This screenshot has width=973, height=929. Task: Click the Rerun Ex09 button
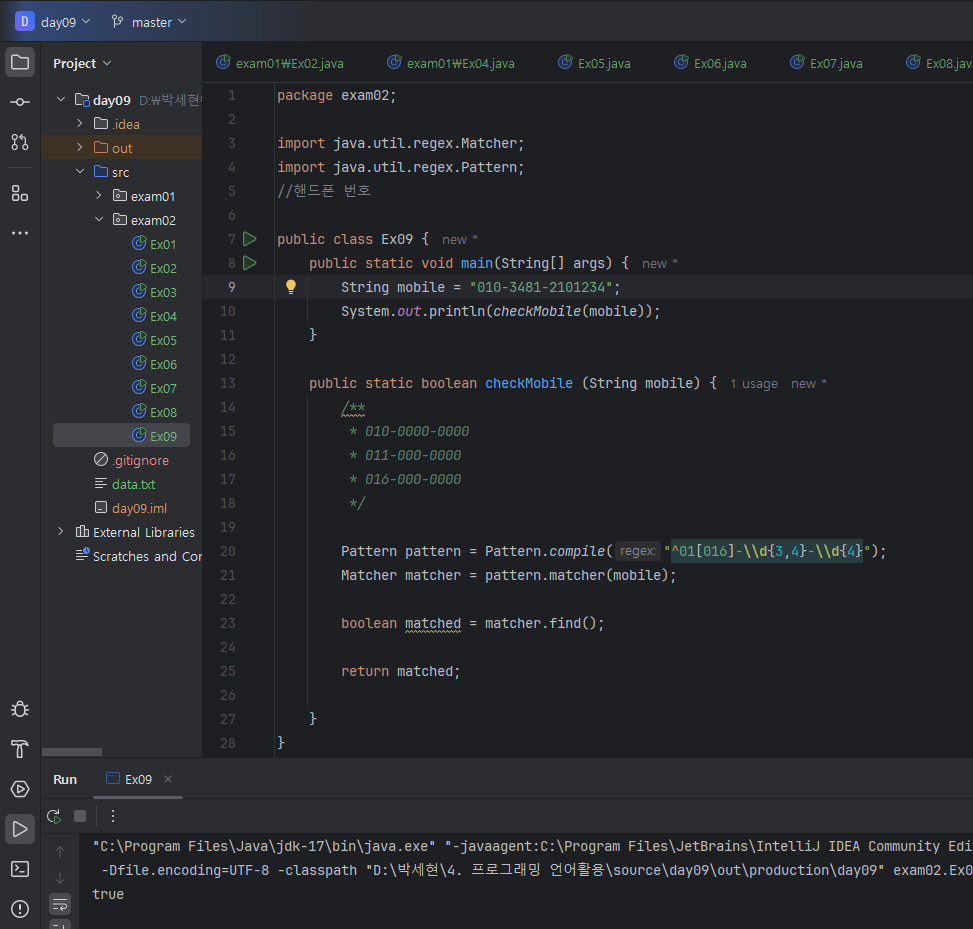[54, 816]
